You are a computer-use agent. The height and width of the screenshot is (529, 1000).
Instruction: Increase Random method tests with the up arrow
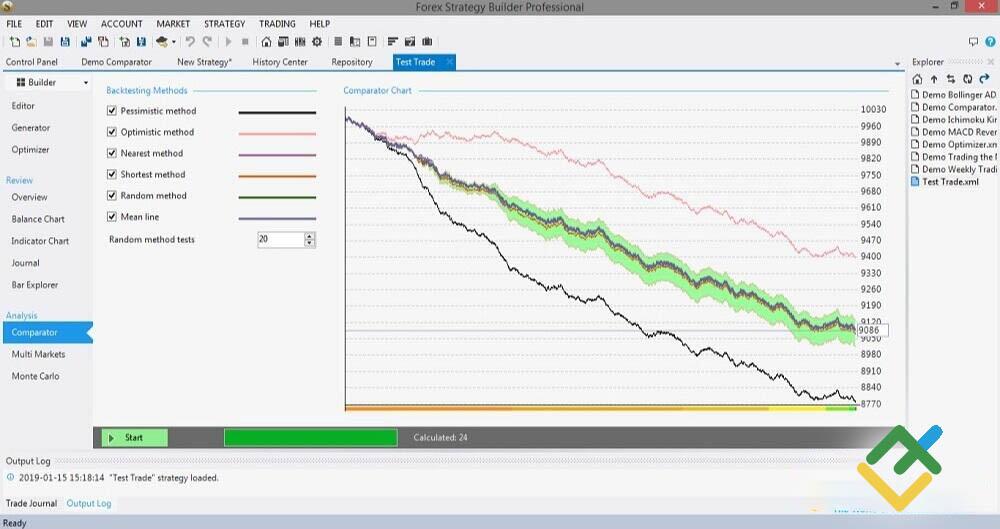[x=309, y=236]
